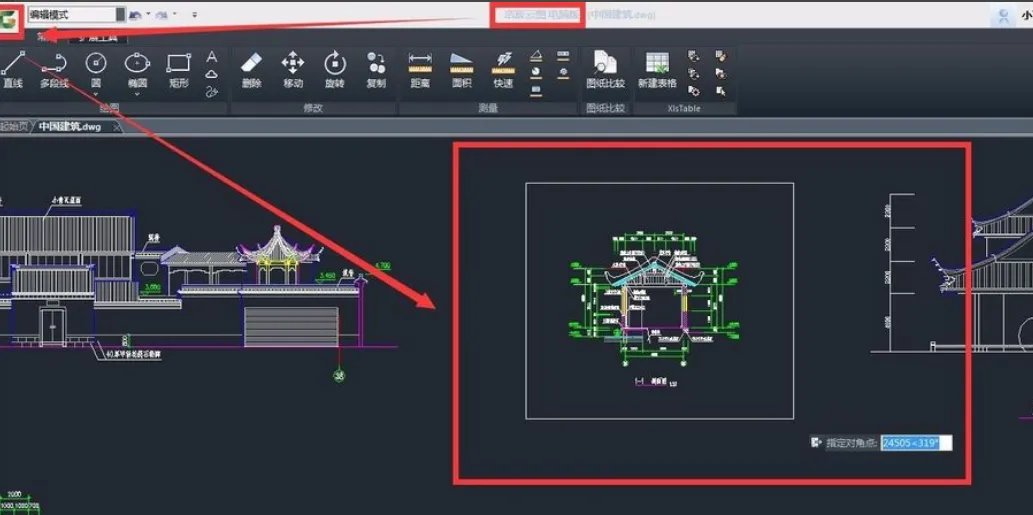Create a table with 新建表格
Image resolution: width=1033 pixels, height=515 pixels.
click(657, 69)
